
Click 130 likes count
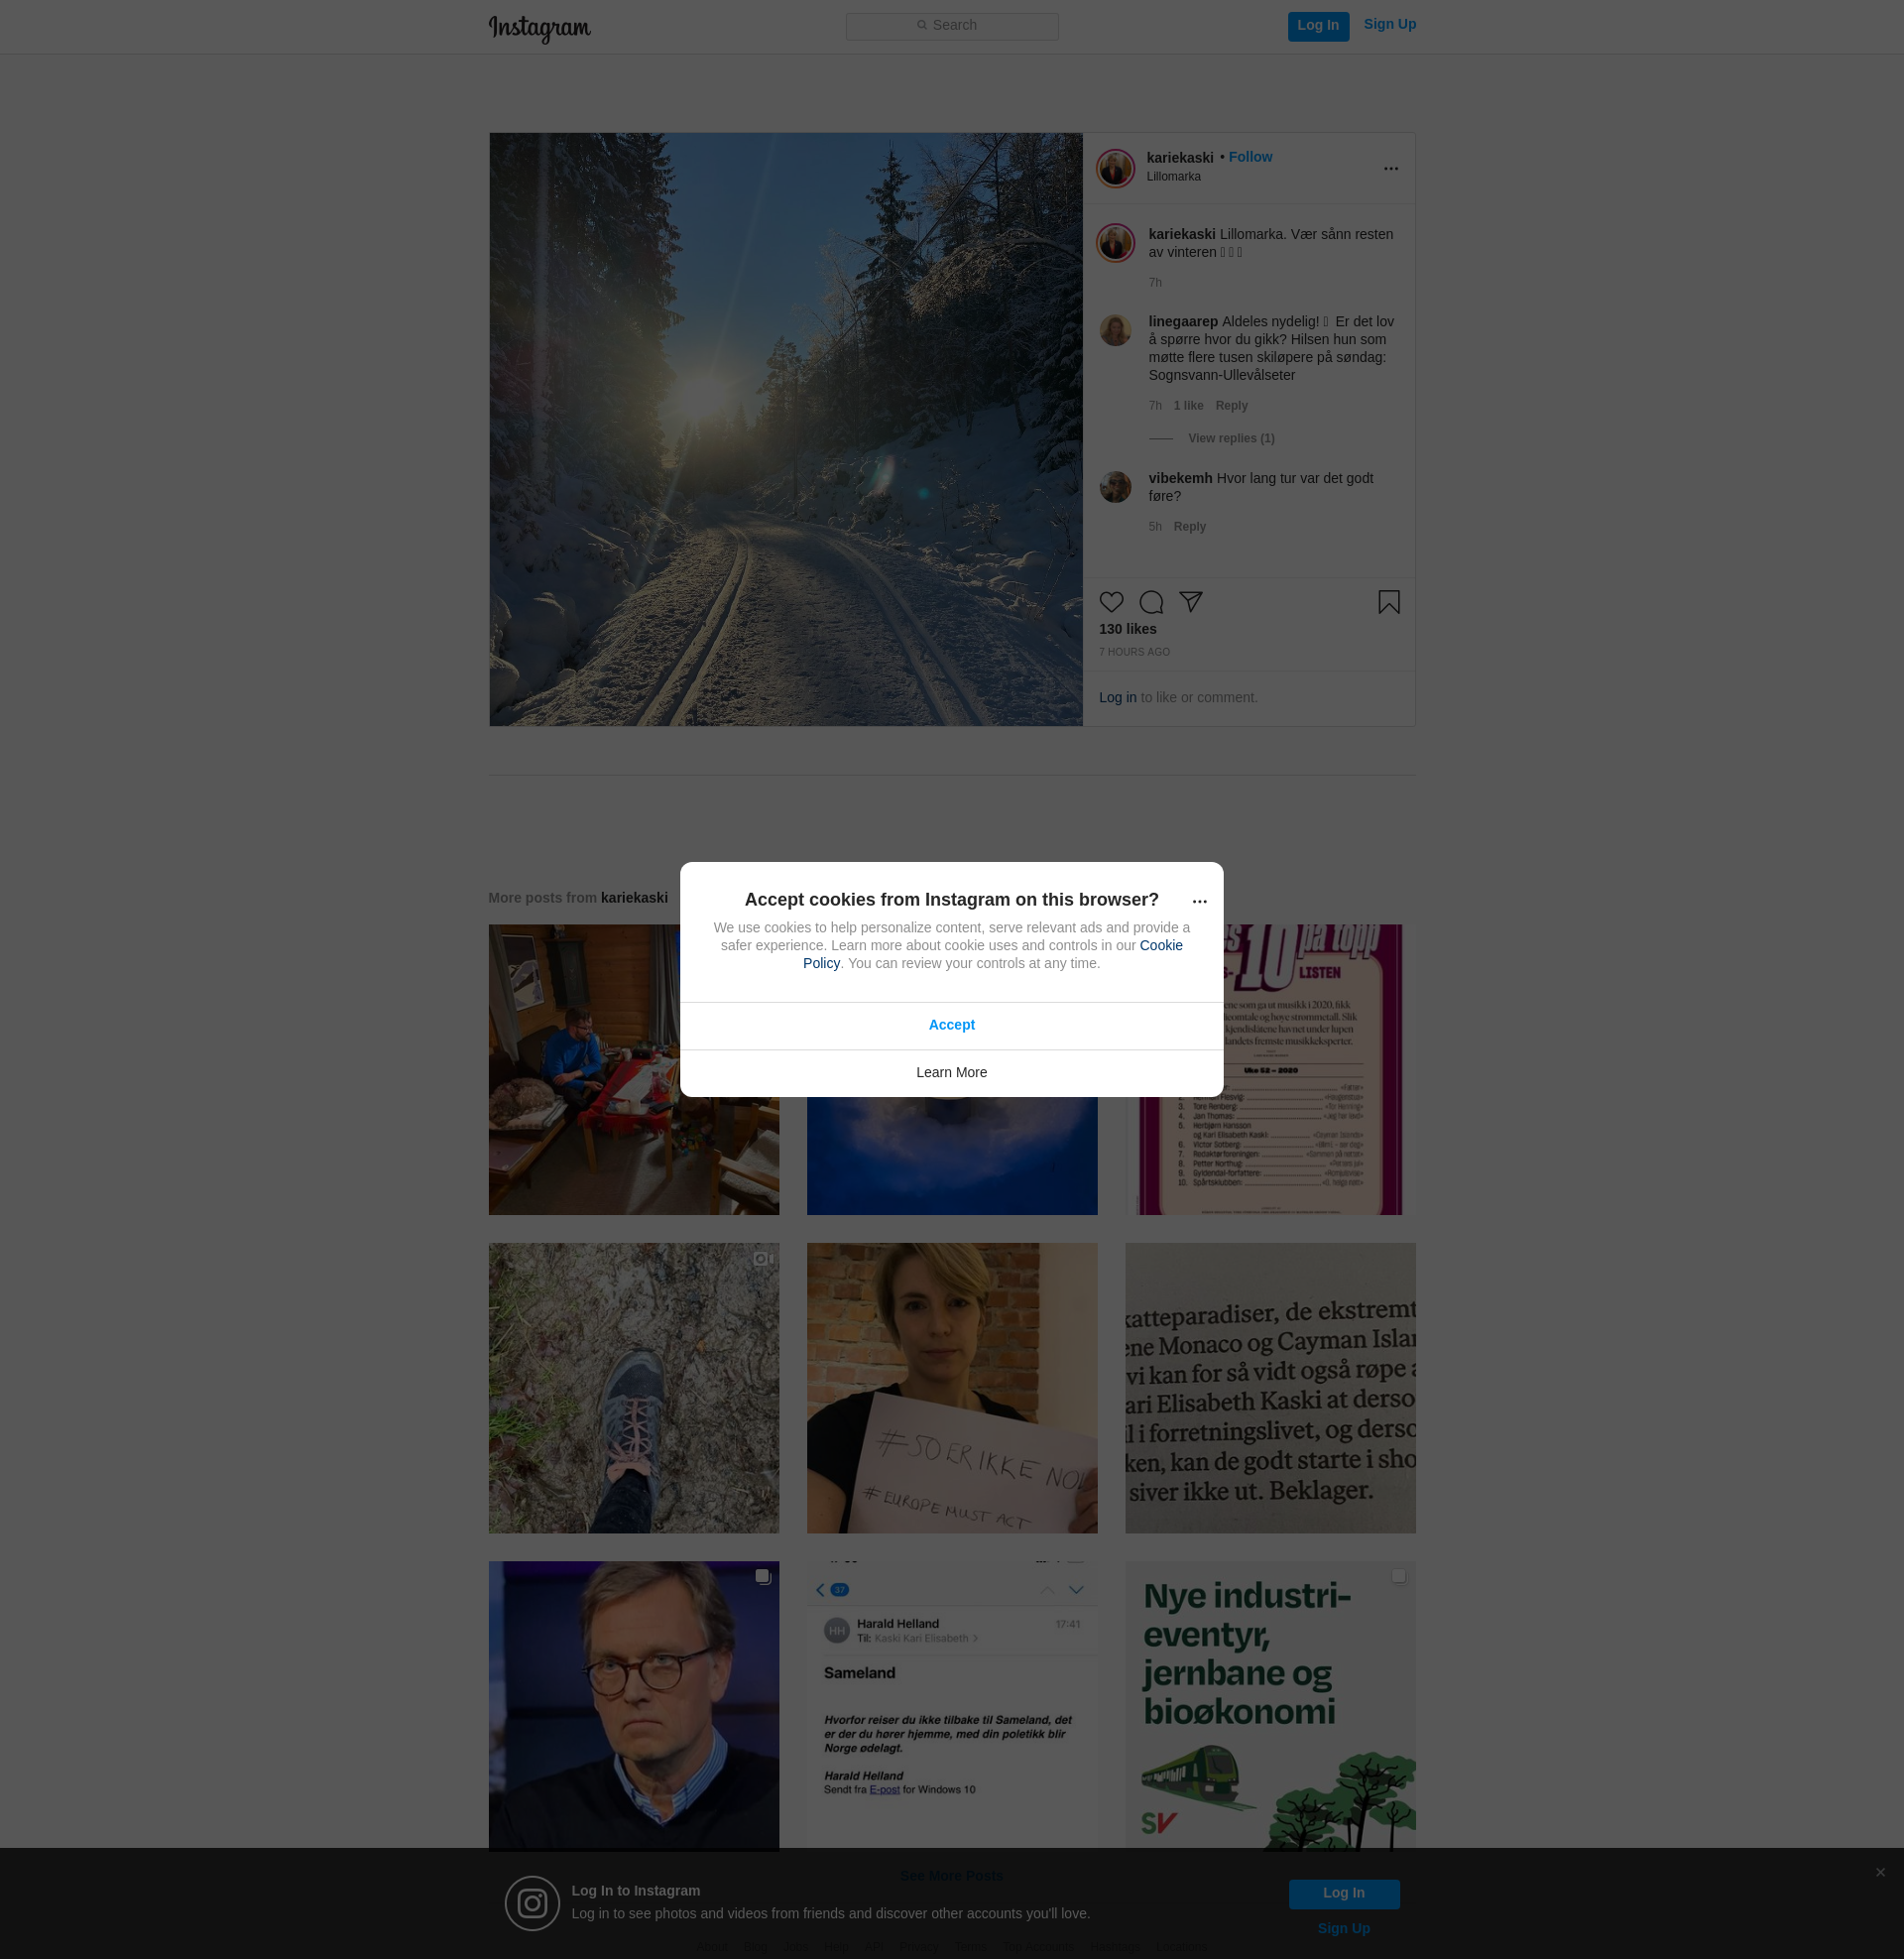[x=1127, y=629]
